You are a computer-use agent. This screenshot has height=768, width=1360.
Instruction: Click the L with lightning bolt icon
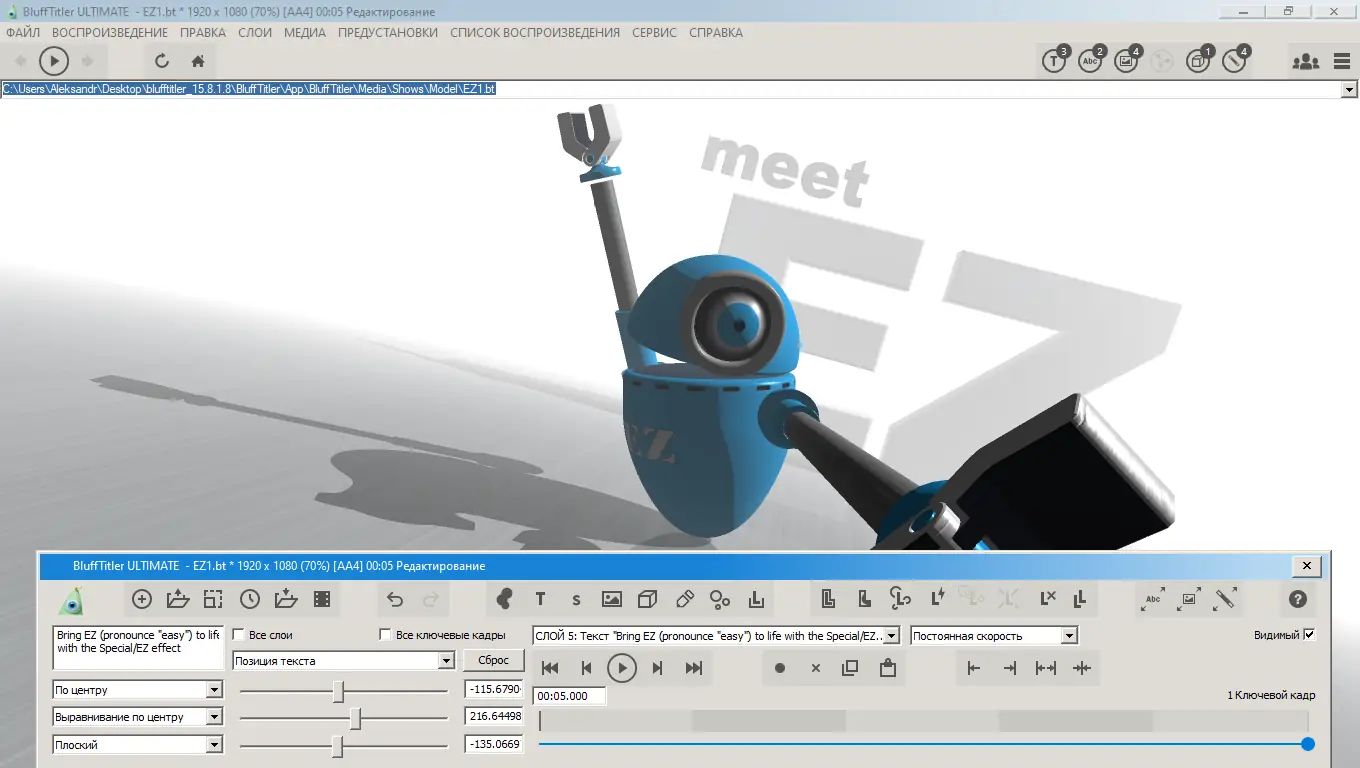point(938,599)
